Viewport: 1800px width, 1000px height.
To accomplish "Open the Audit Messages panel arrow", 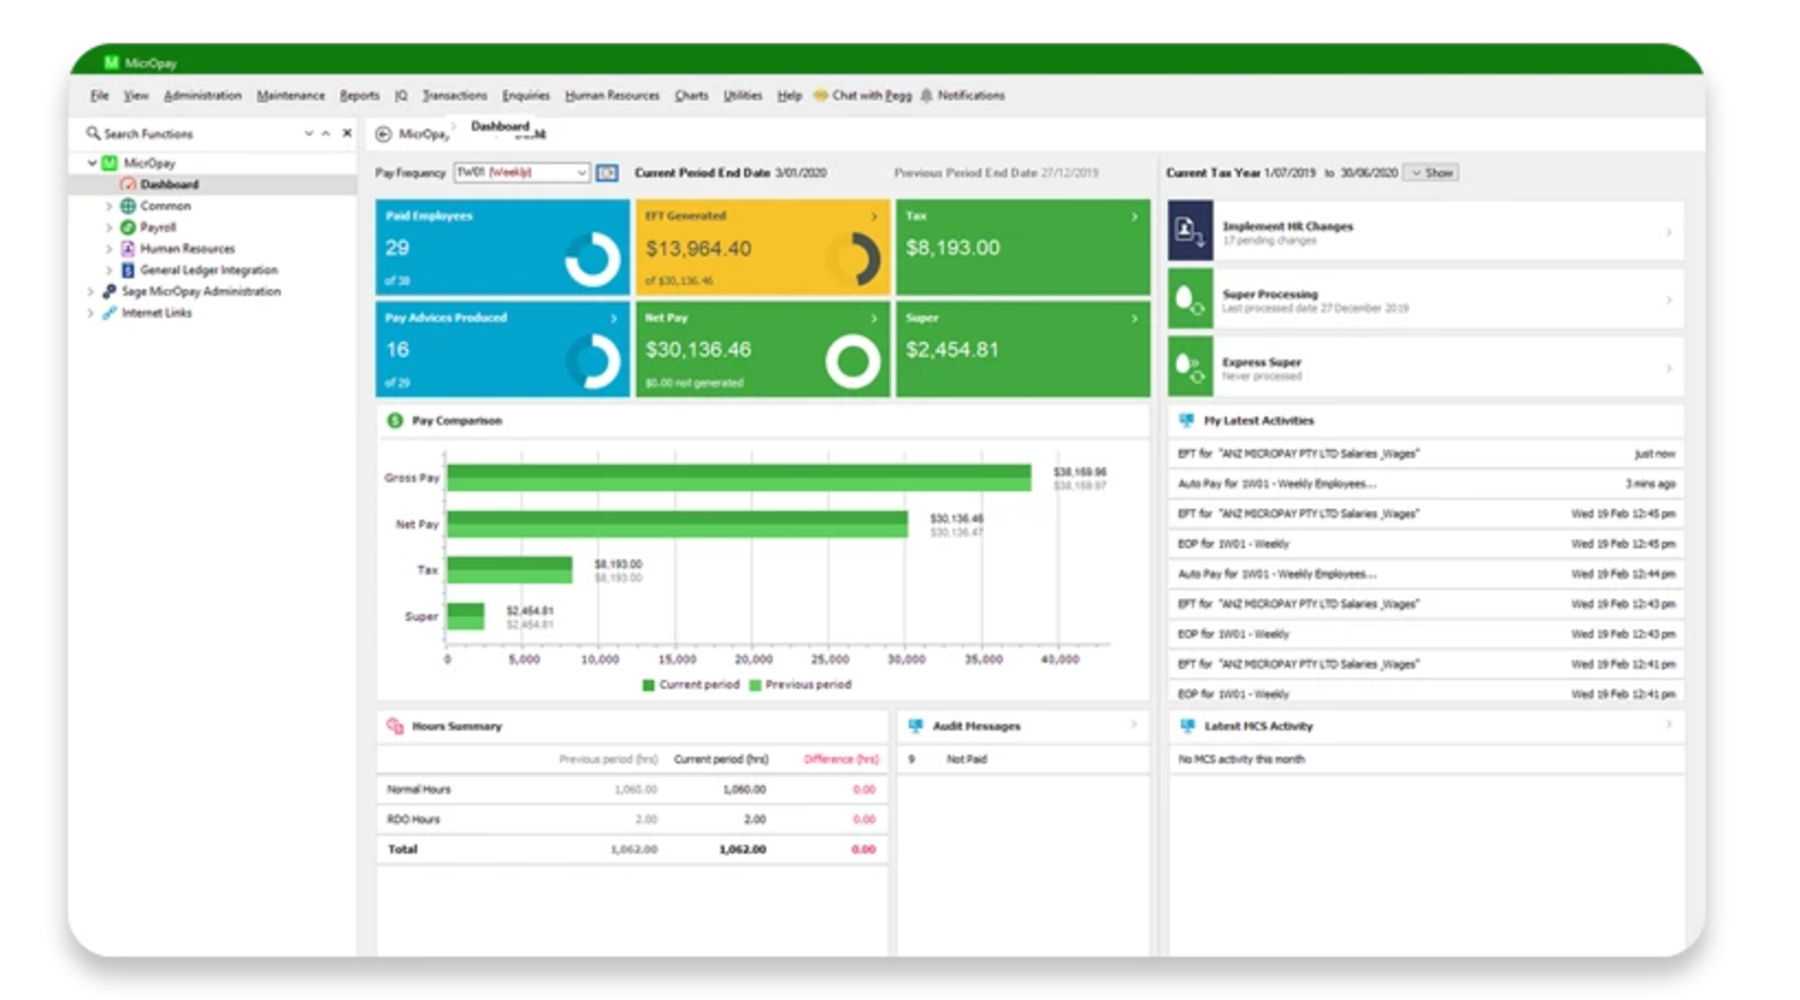I will pyautogui.click(x=1134, y=725).
